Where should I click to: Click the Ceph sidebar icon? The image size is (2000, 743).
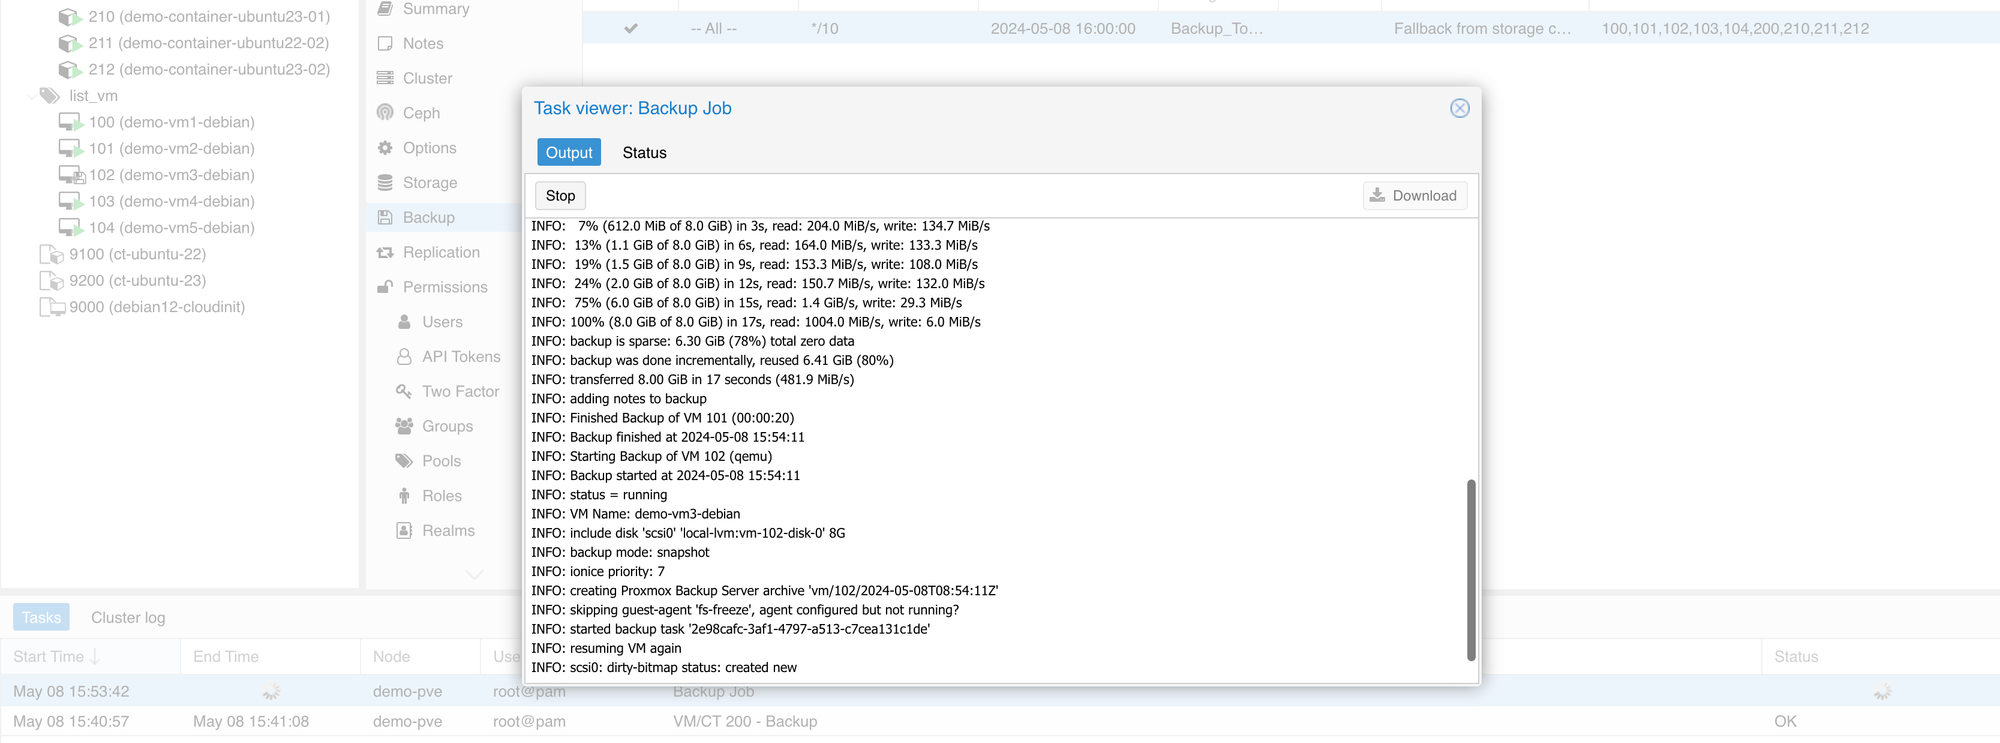[385, 113]
